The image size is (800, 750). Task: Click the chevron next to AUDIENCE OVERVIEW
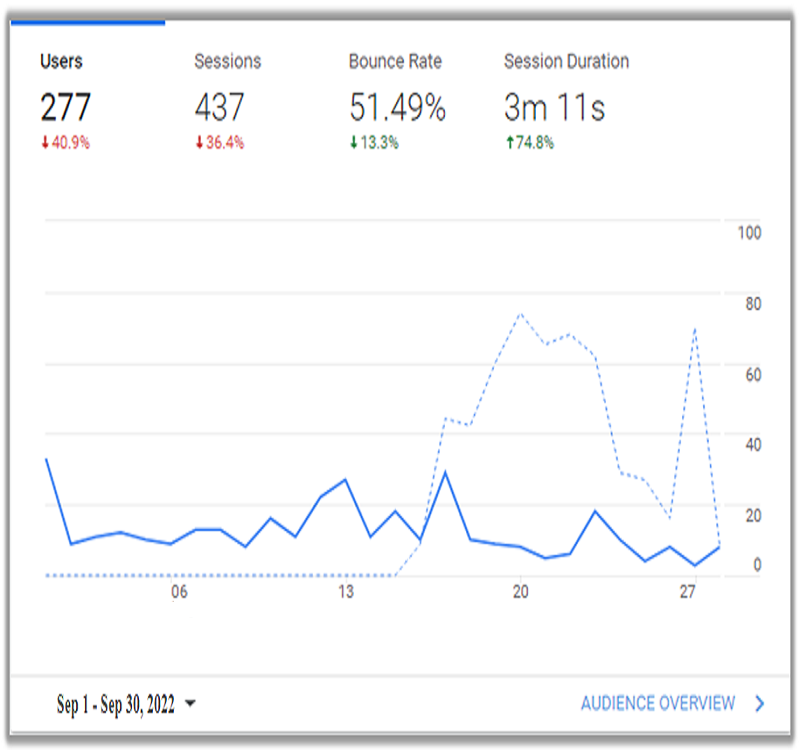coord(760,704)
